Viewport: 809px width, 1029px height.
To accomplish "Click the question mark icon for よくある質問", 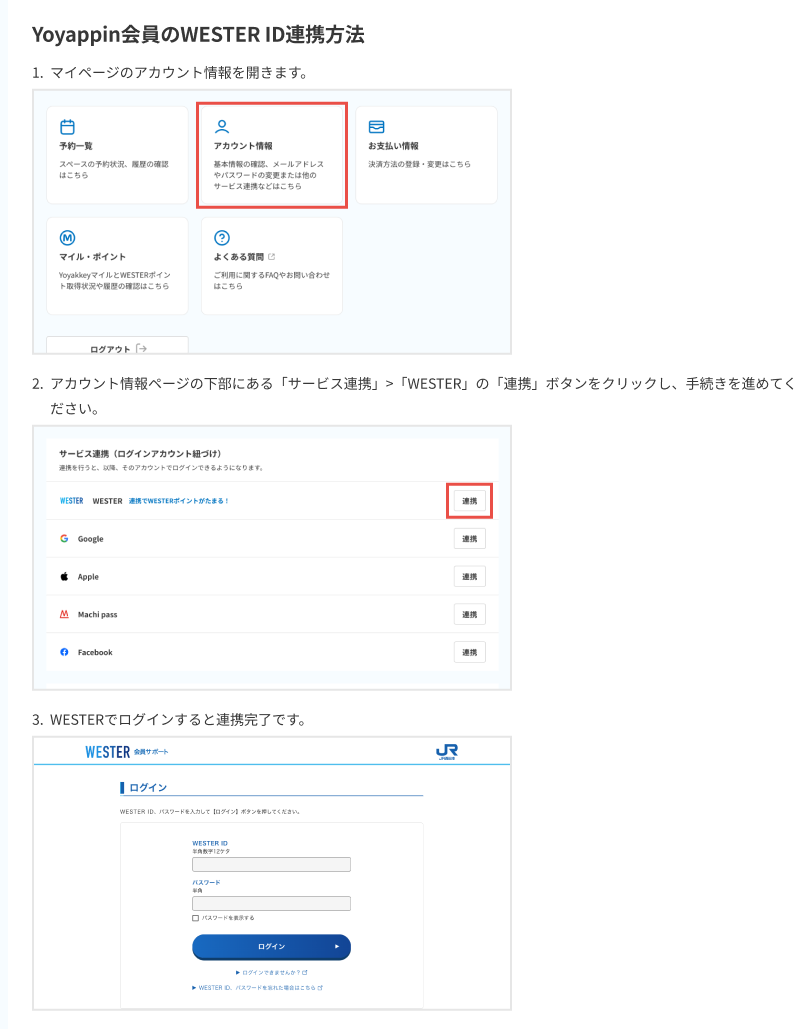I will 222,238.
